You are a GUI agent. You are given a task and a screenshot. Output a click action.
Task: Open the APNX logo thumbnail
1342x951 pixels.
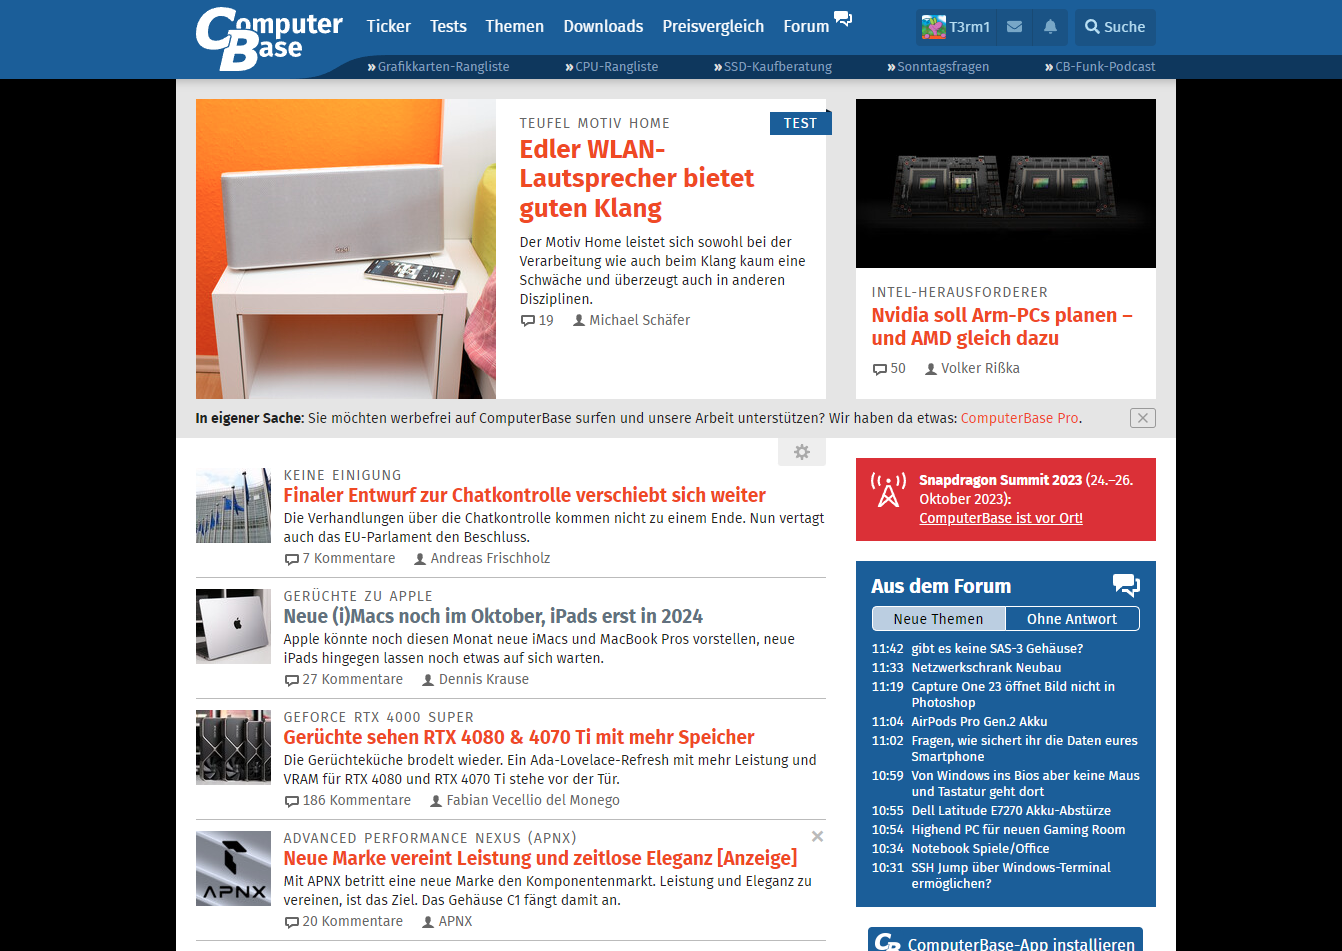tap(233, 868)
